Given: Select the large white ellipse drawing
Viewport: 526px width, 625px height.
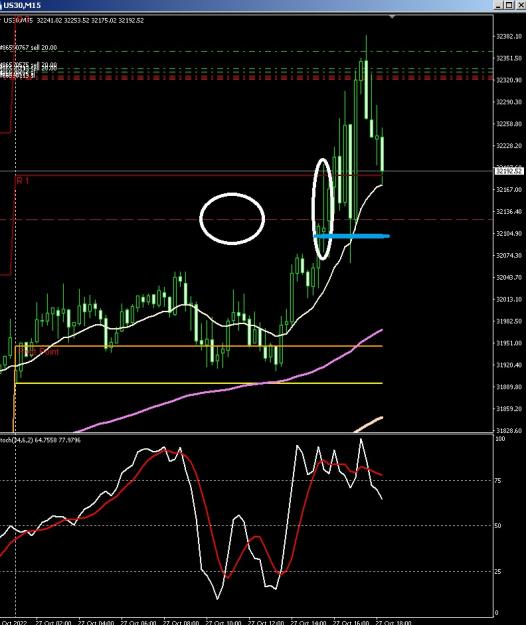Looking at the screenshot, I should click(x=232, y=219).
